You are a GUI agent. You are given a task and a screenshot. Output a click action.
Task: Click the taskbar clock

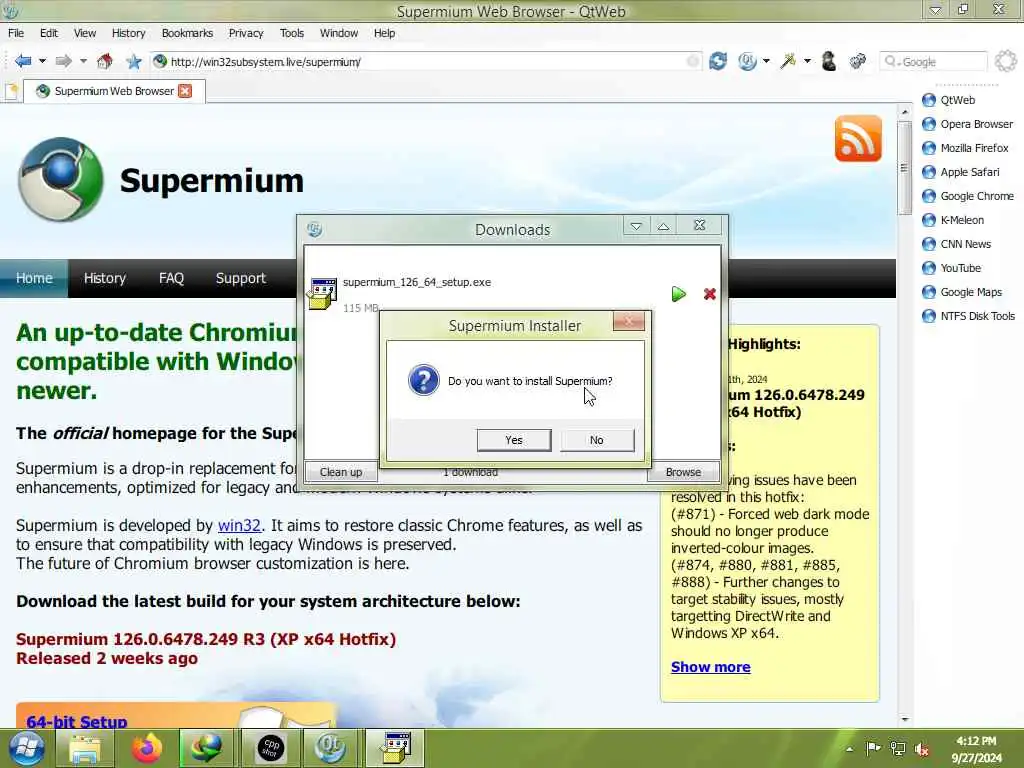[976, 749]
